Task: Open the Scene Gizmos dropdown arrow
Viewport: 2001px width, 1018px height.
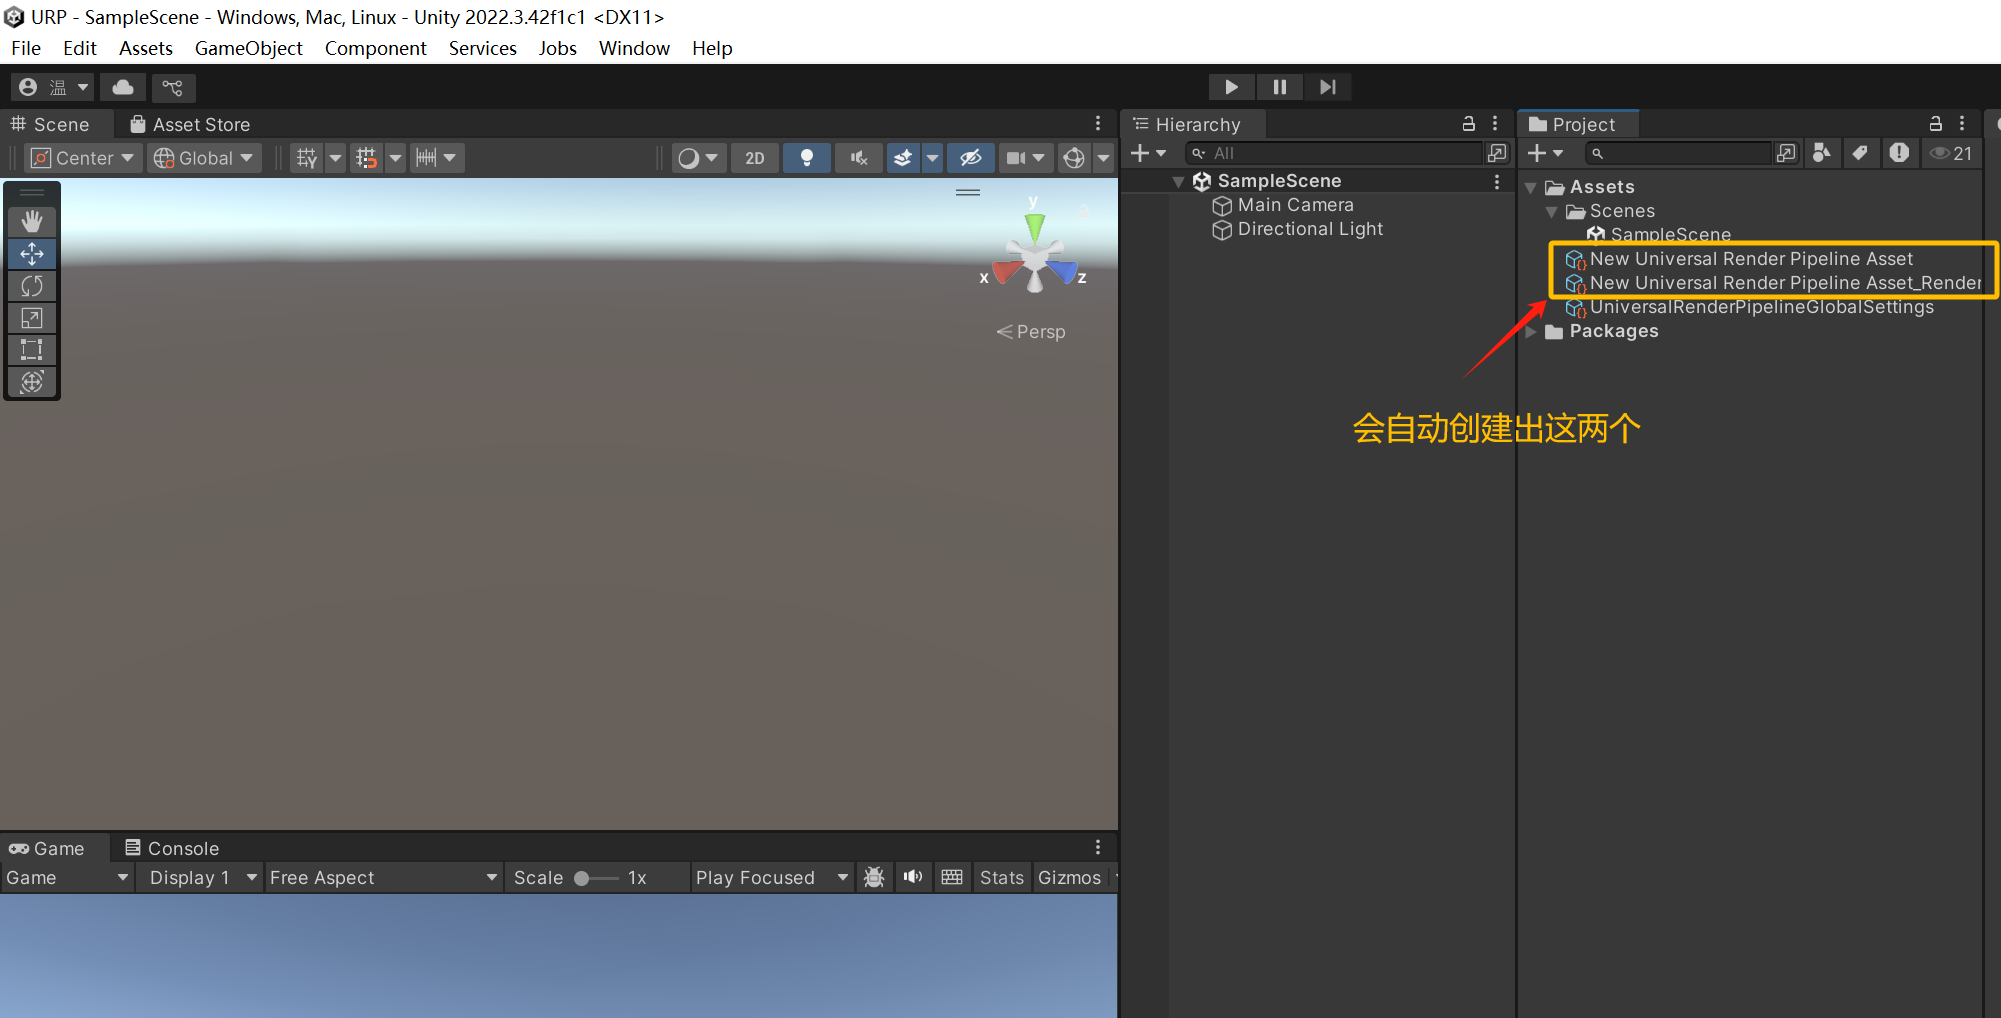Action: (1103, 158)
